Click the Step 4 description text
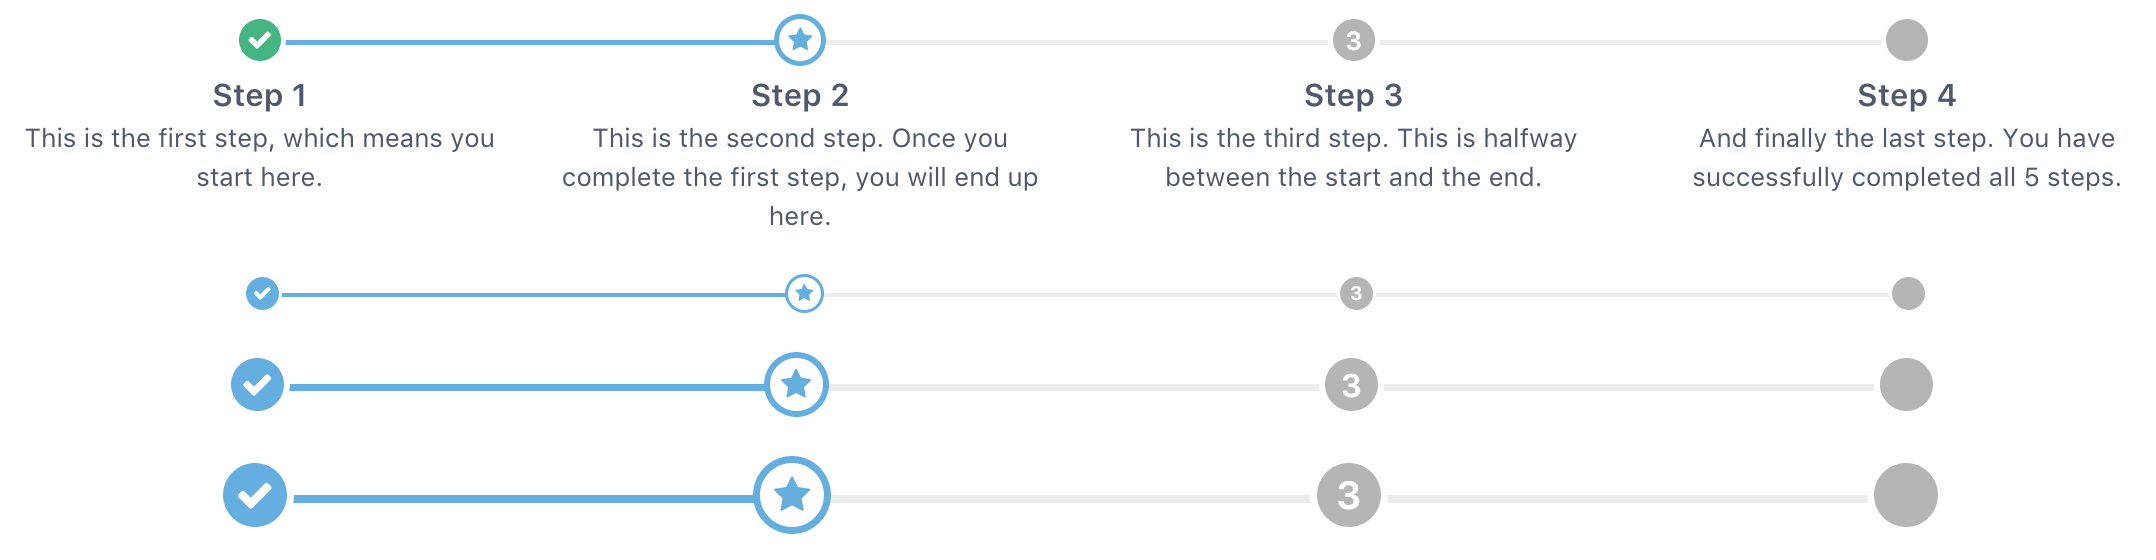 (1906, 158)
